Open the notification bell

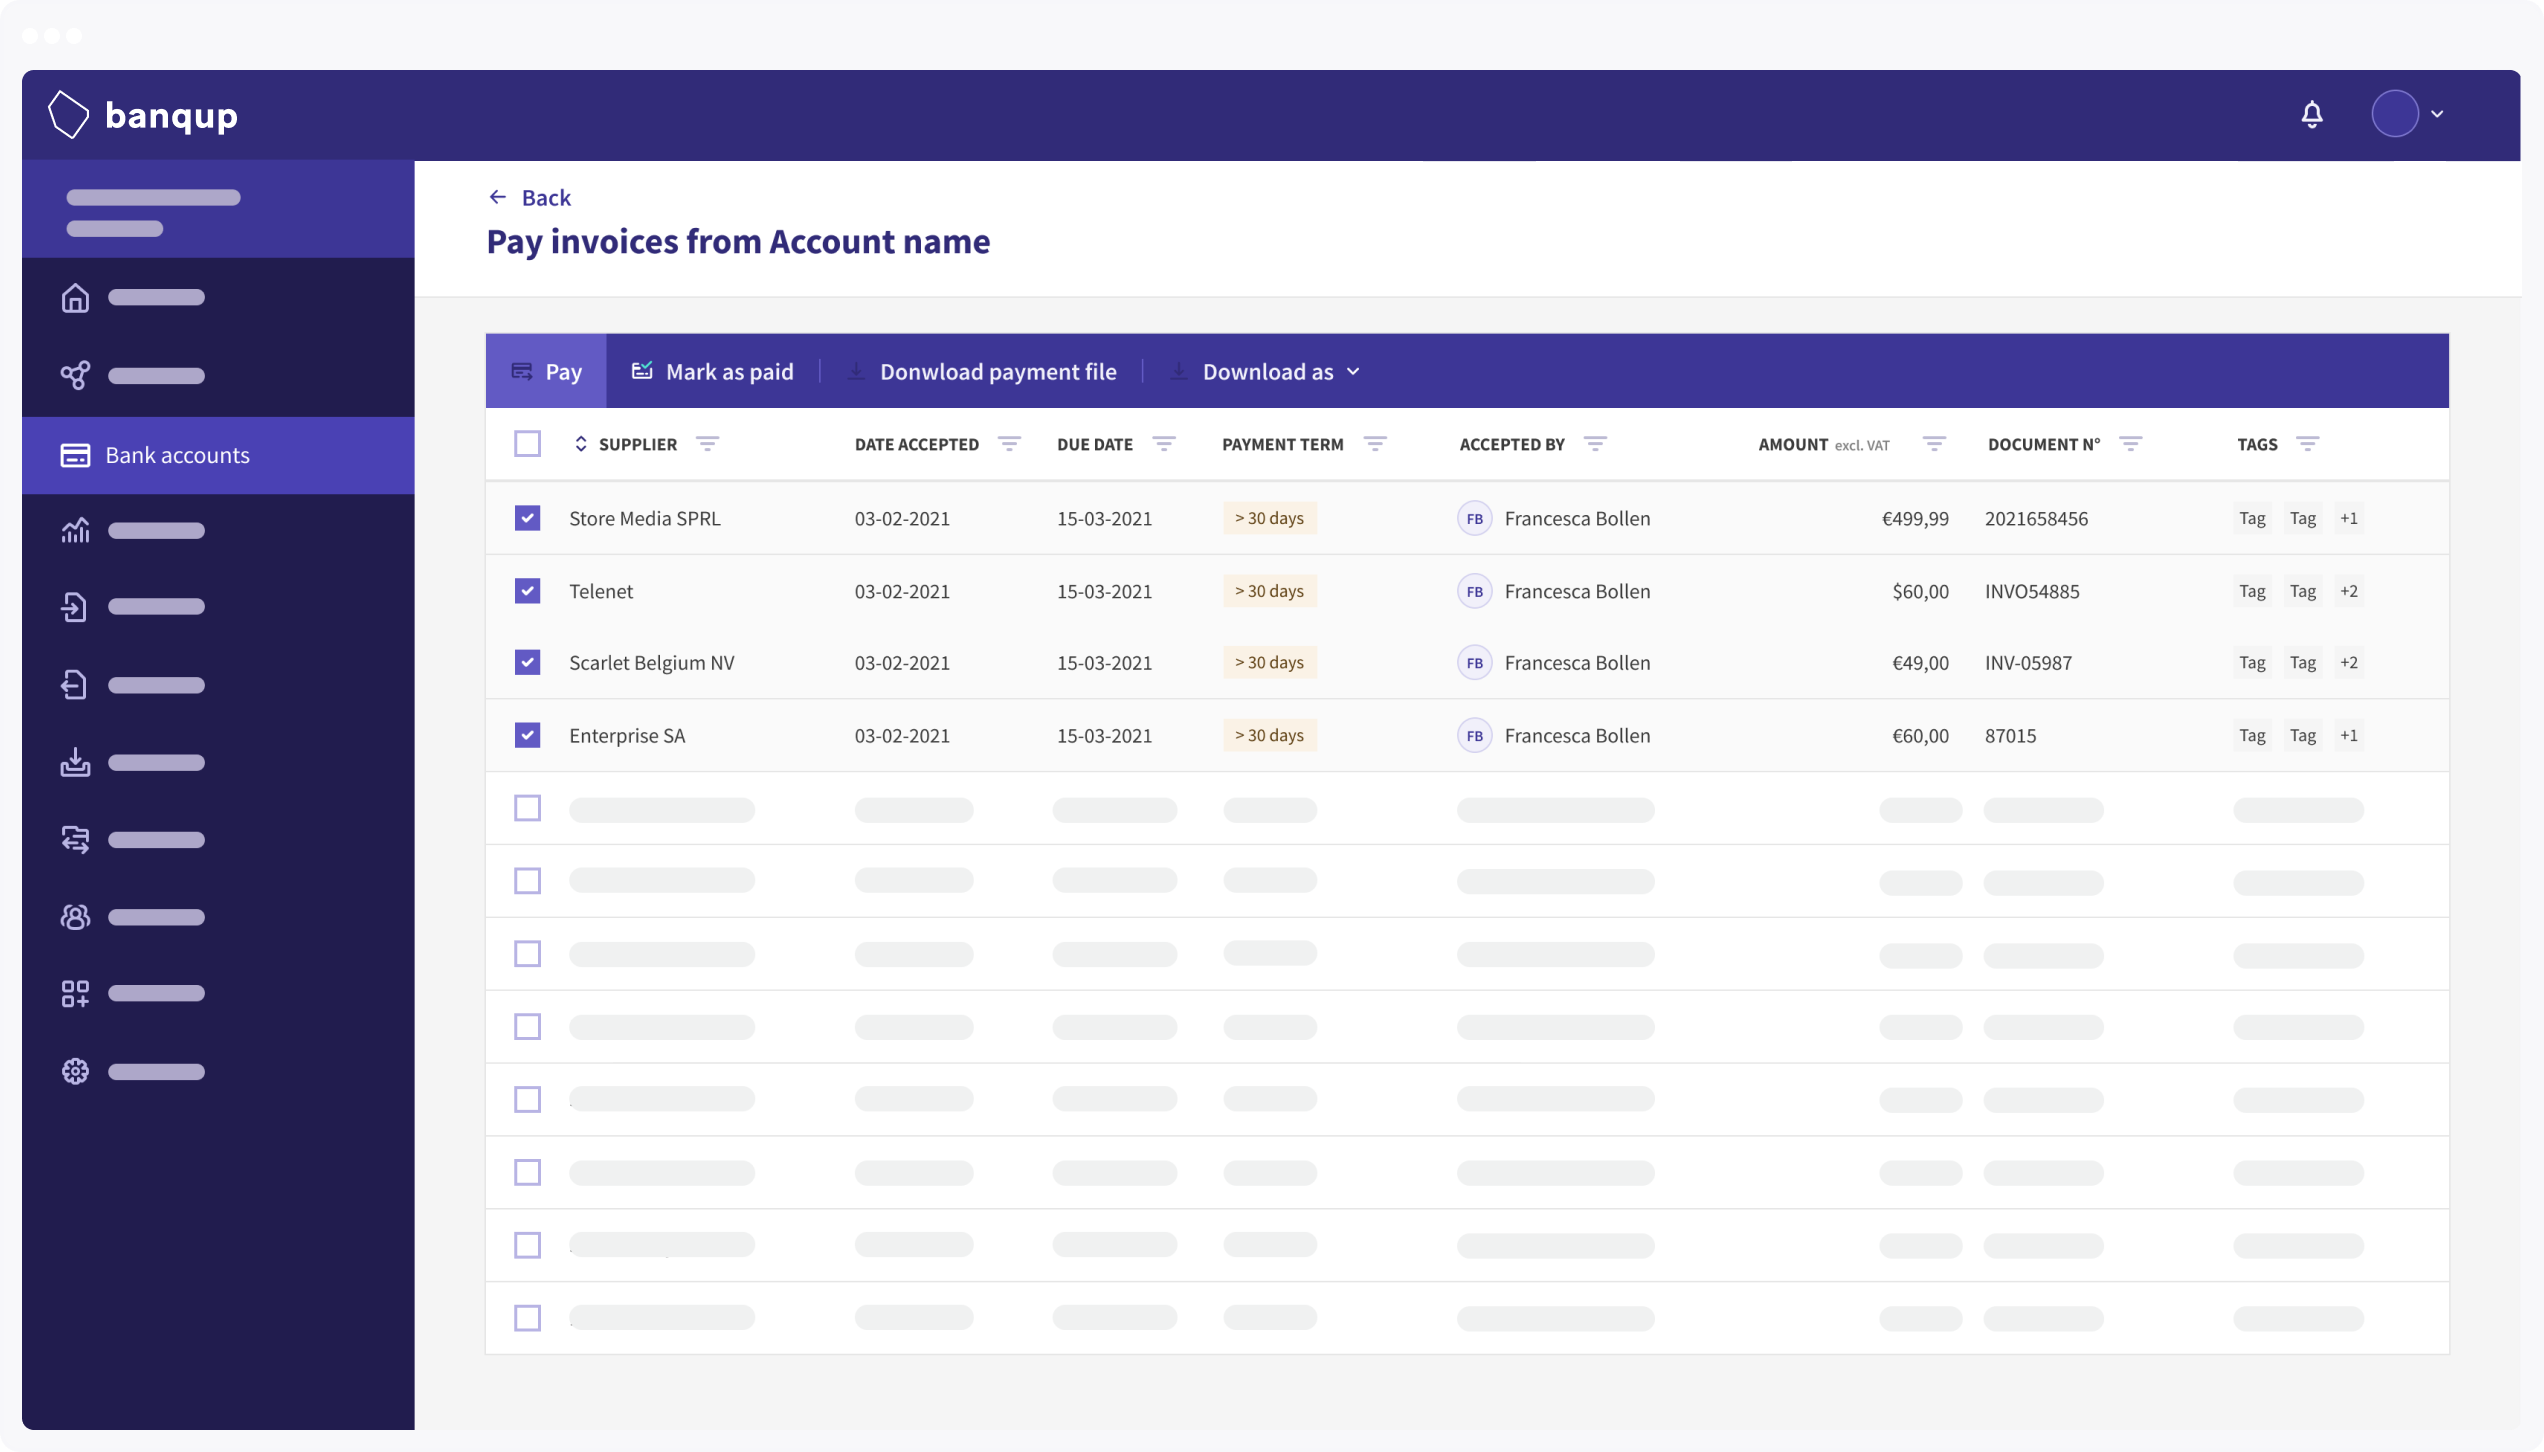click(2312, 114)
